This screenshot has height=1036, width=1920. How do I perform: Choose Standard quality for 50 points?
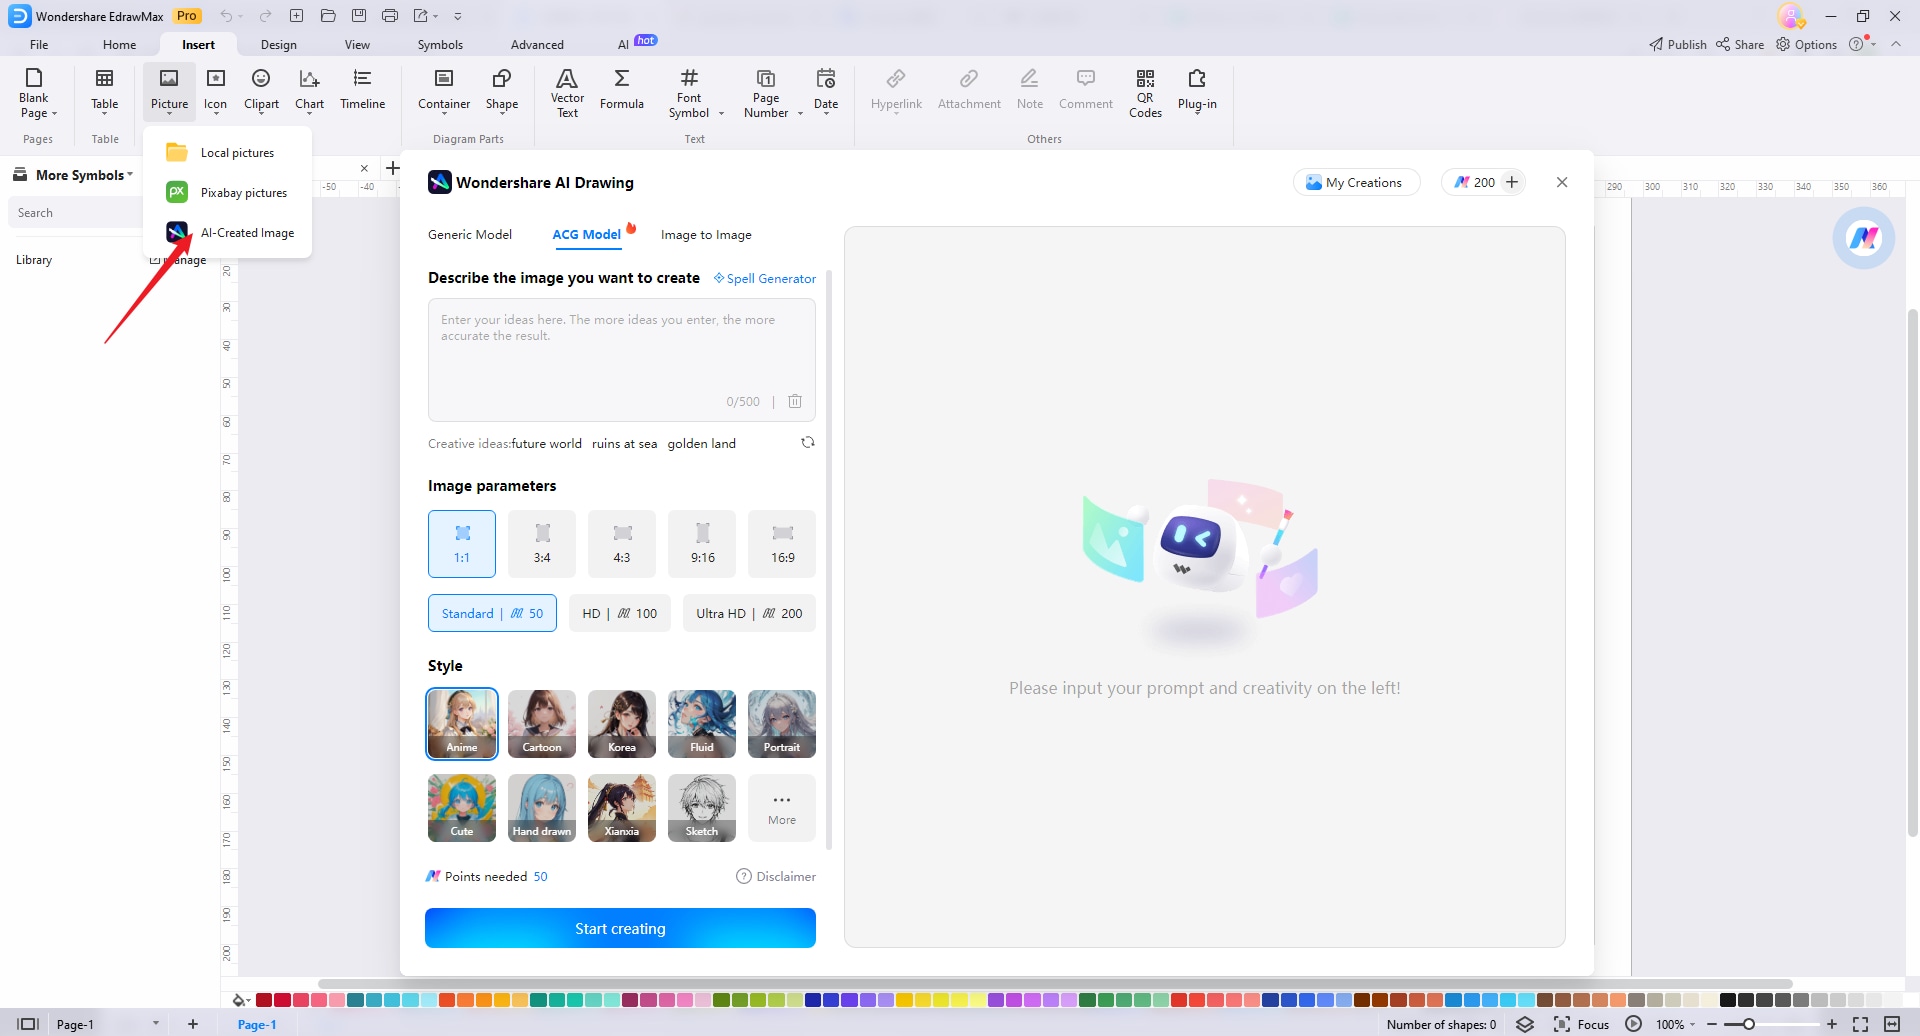coord(492,613)
